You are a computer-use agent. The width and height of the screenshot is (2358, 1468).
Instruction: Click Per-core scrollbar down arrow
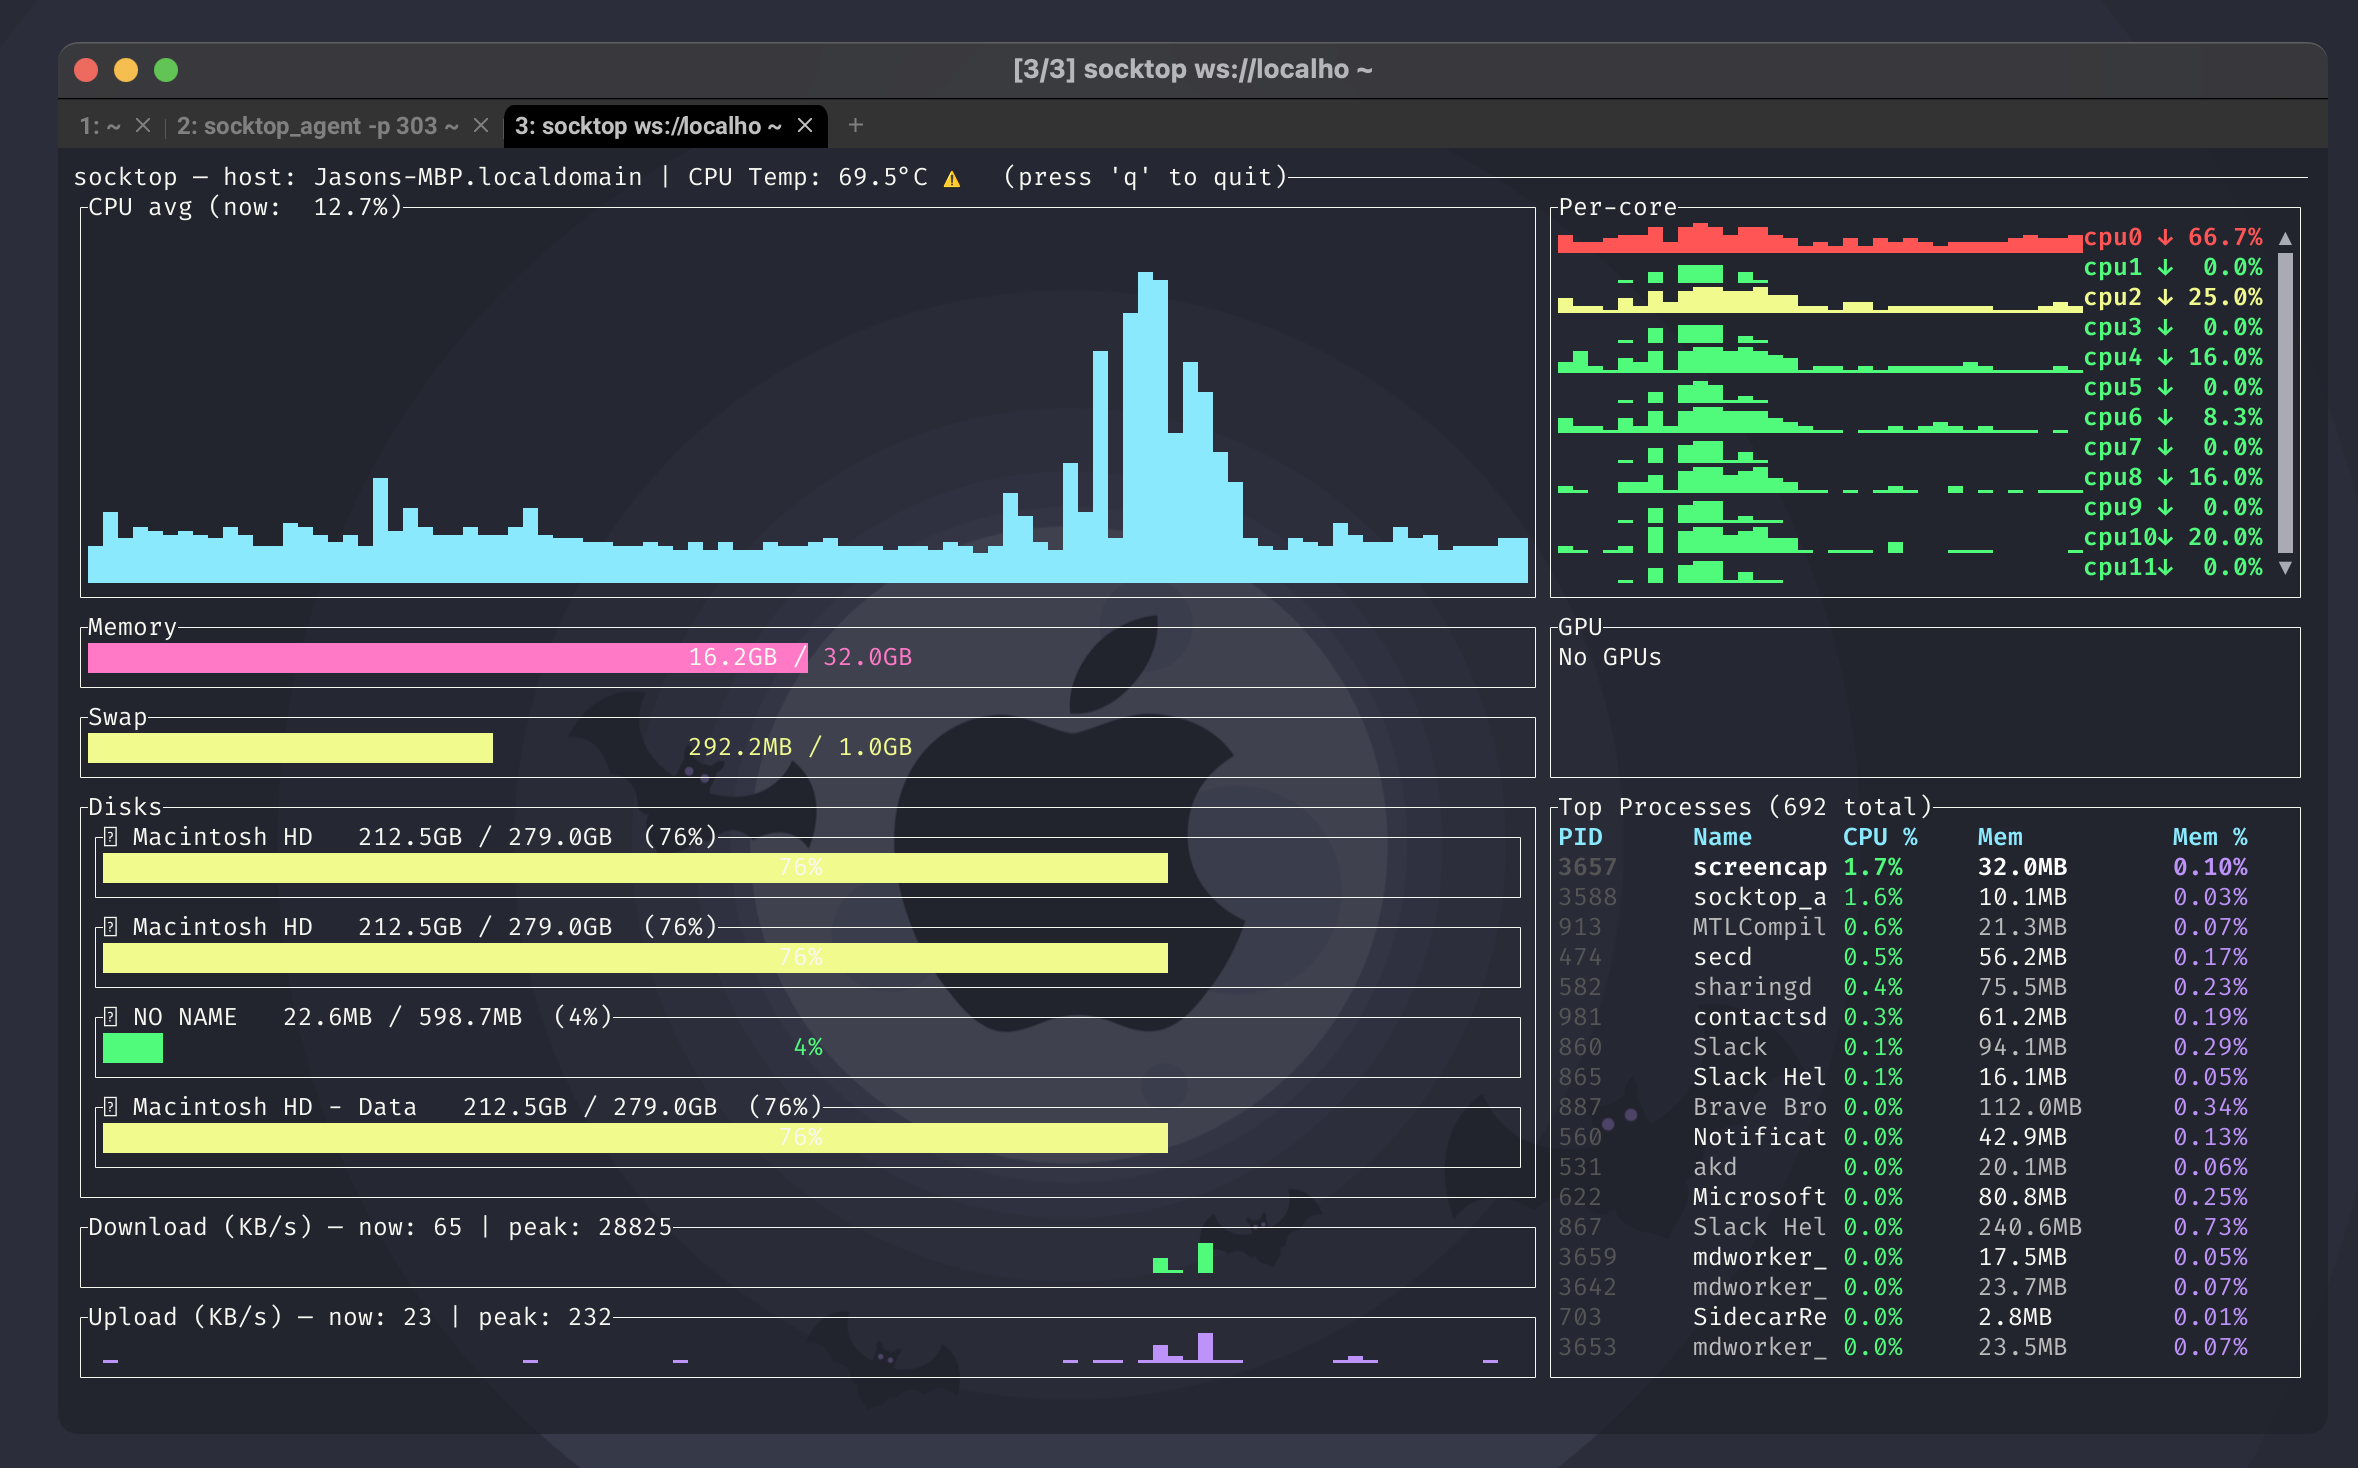[x=2285, y=567]
